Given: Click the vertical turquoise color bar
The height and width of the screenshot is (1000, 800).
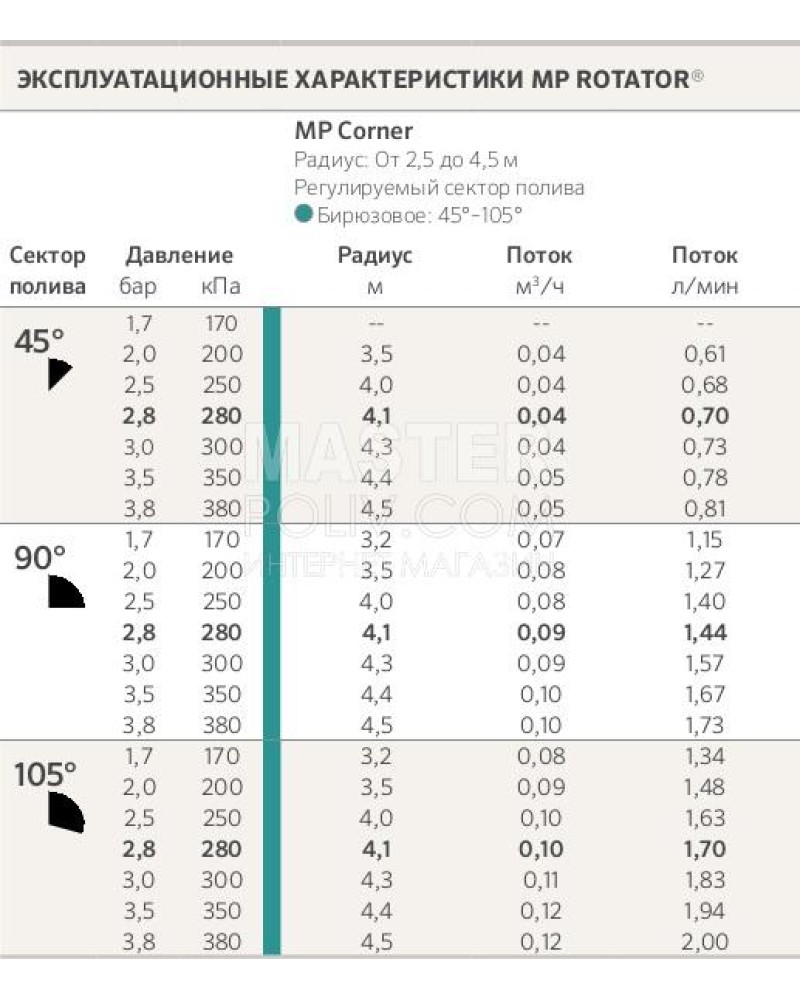Looking at the screenshot, I should [x=271, y=630].
